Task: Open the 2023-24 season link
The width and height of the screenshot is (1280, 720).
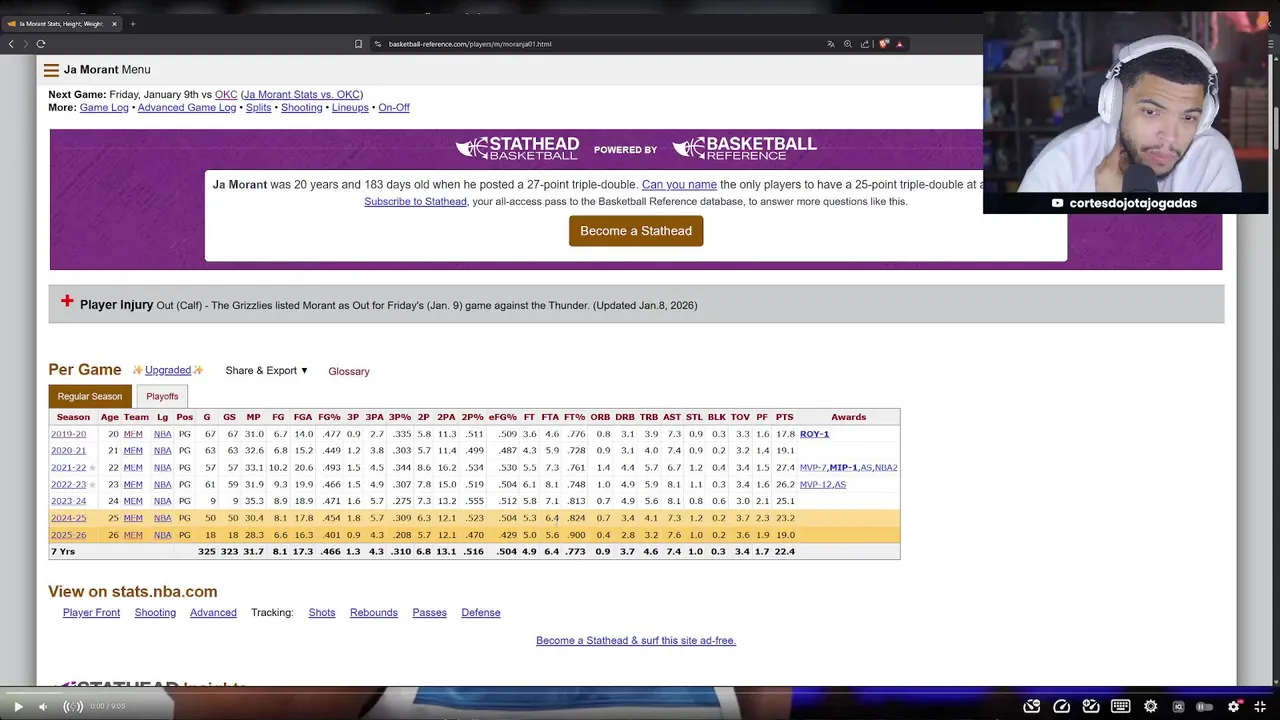Action: coord(69,501)
